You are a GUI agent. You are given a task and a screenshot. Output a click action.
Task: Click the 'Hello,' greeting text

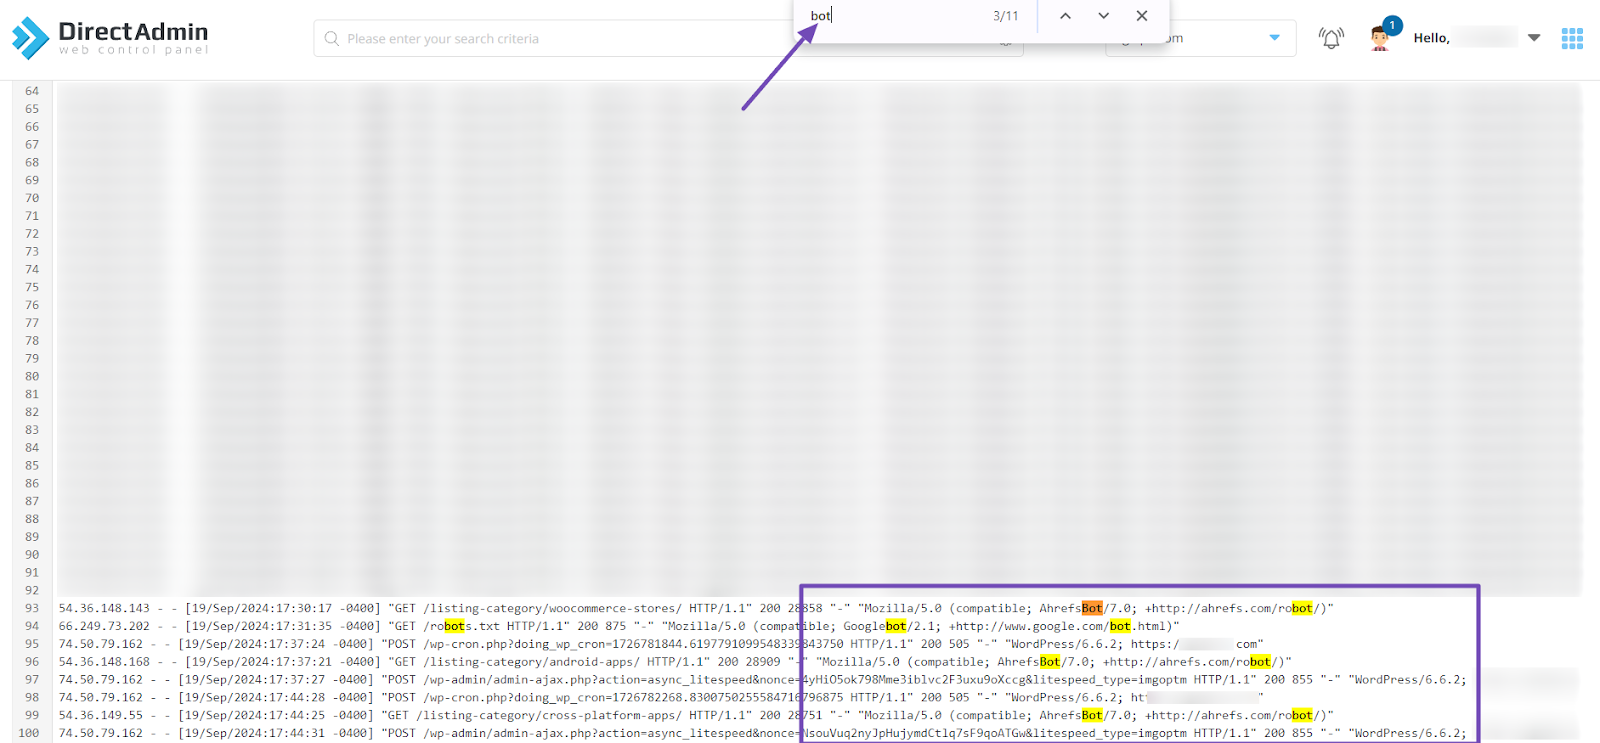(x=1431, y=38)
